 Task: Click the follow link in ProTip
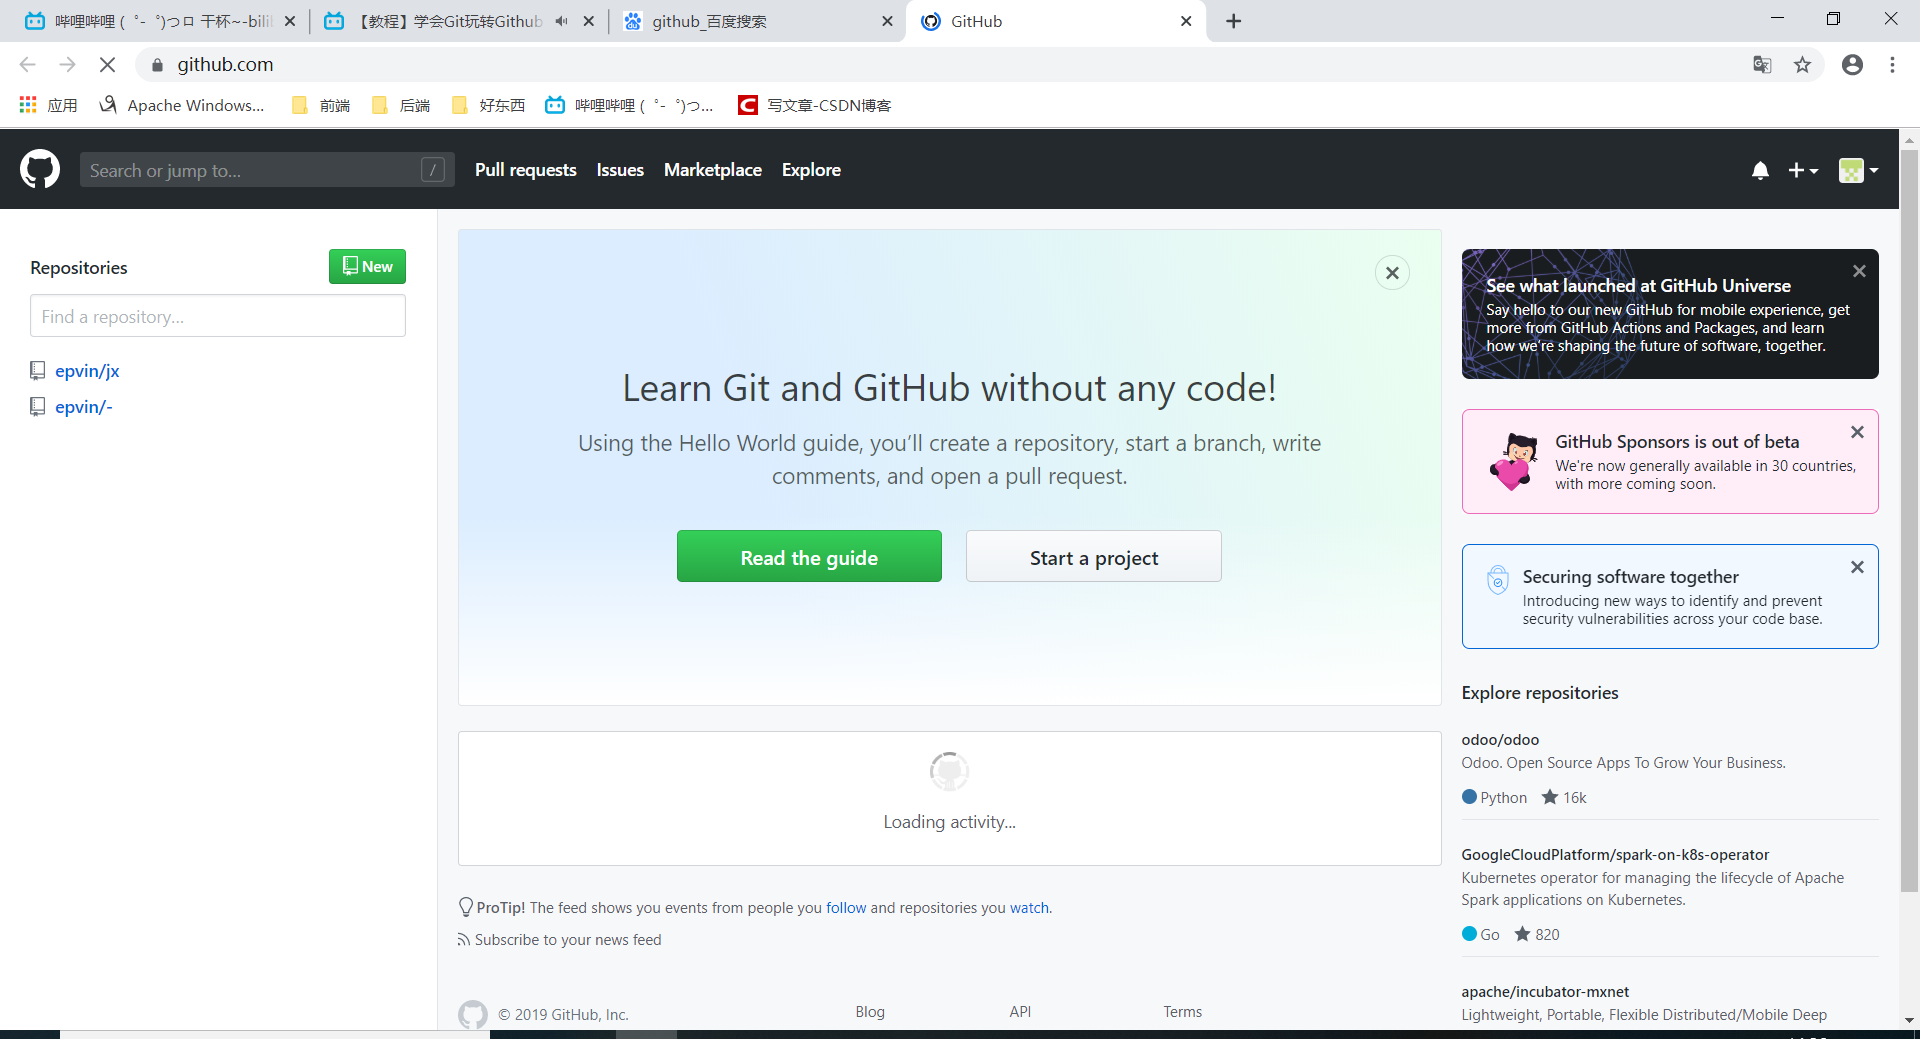pos(846,908)
